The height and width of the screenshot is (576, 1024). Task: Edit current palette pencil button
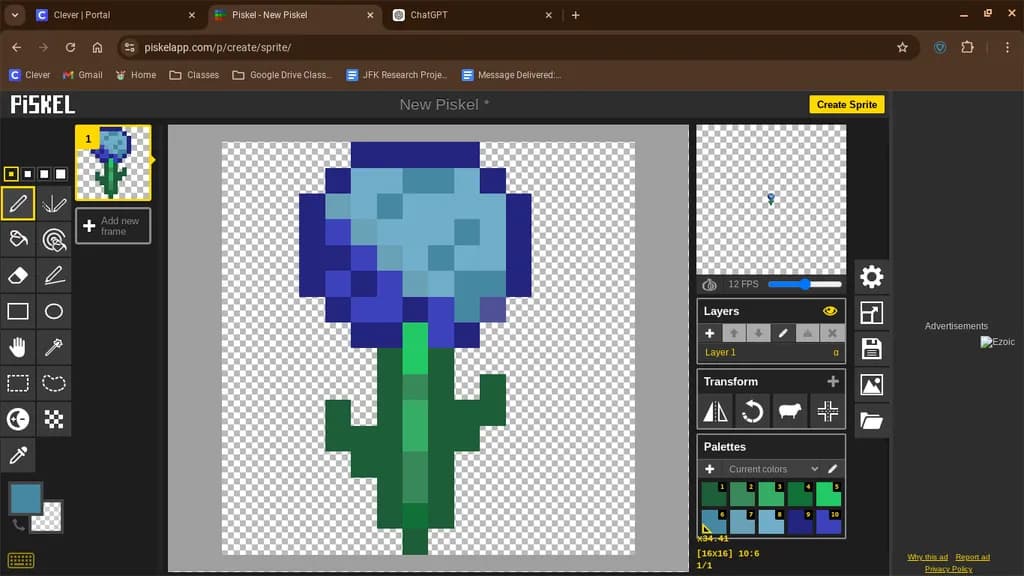pyautogui.click(x=833, y=469)
